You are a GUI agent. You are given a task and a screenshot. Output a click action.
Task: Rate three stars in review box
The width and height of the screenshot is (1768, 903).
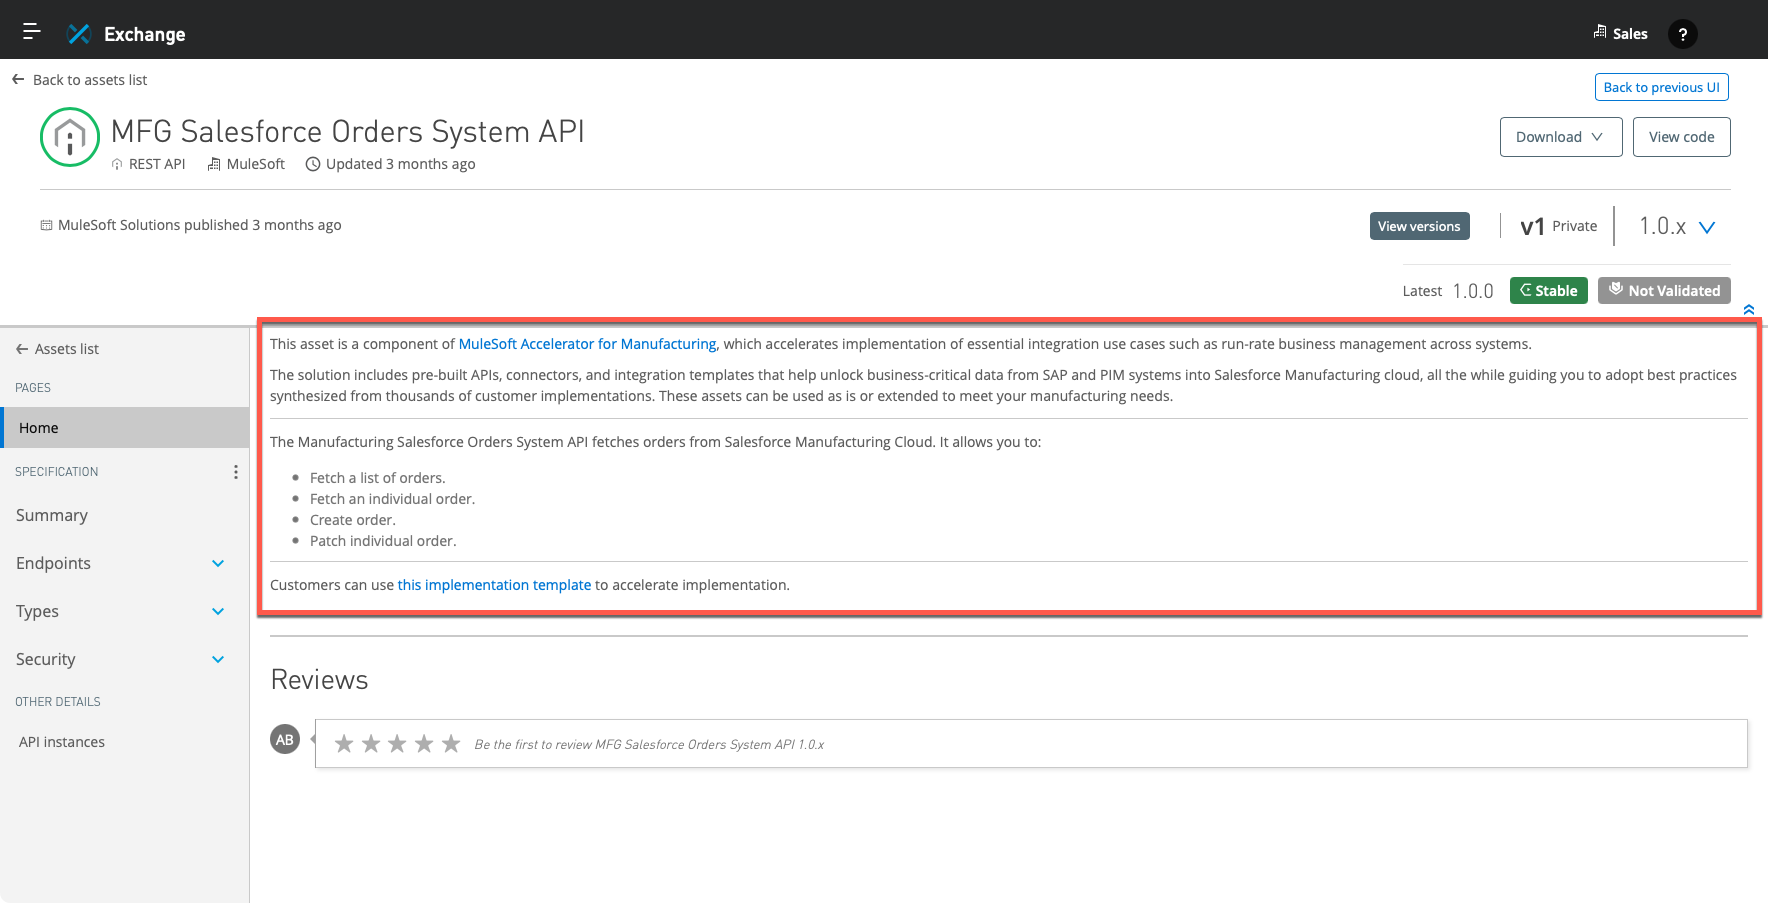click(x=397, y=743)
